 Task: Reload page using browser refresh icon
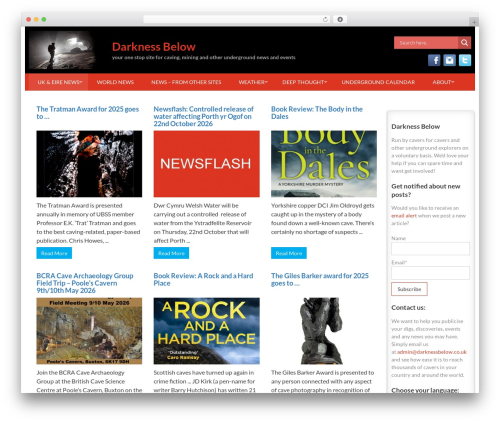tap(325, 19)
